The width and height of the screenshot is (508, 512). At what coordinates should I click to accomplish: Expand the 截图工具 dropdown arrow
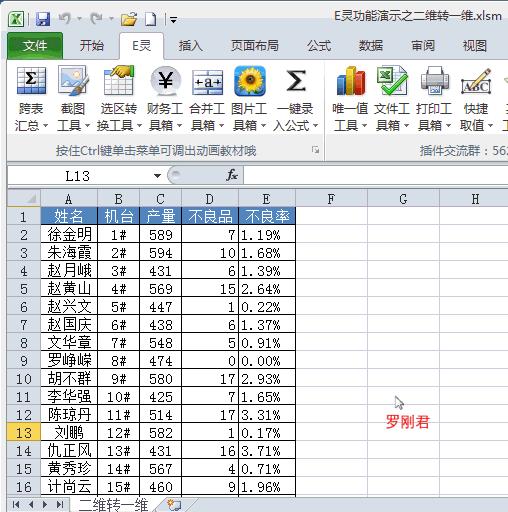click(x=87, y=126)
